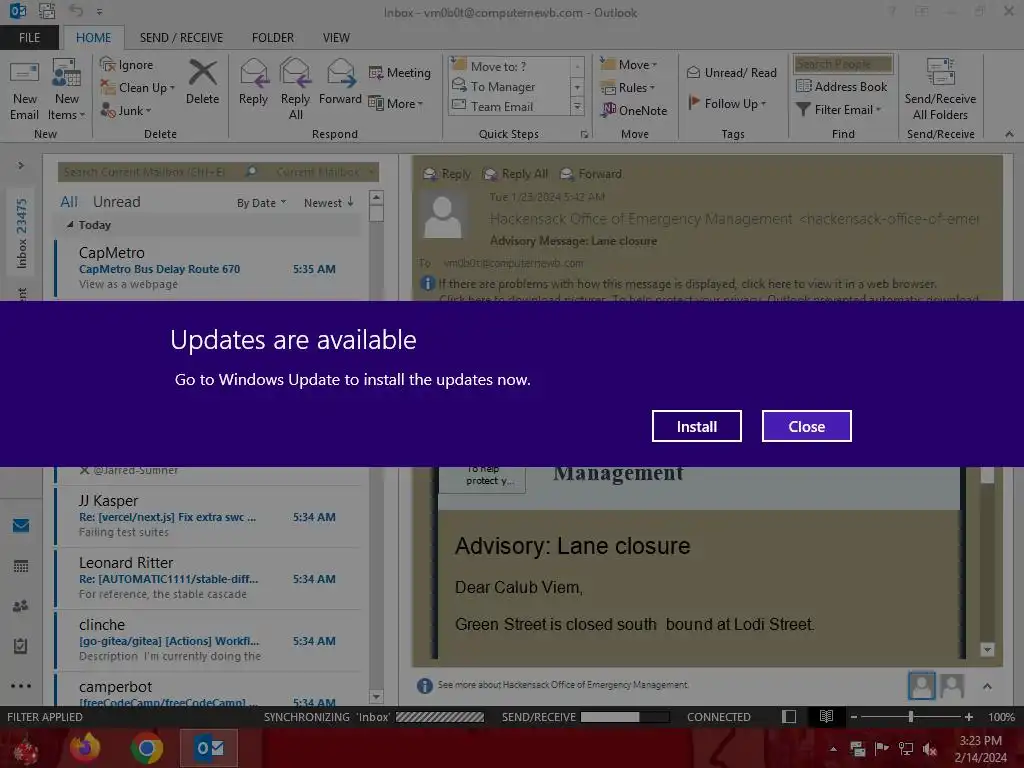Open the More respond options dropdown
1024x768 pixels.
[x=396, y=103]
